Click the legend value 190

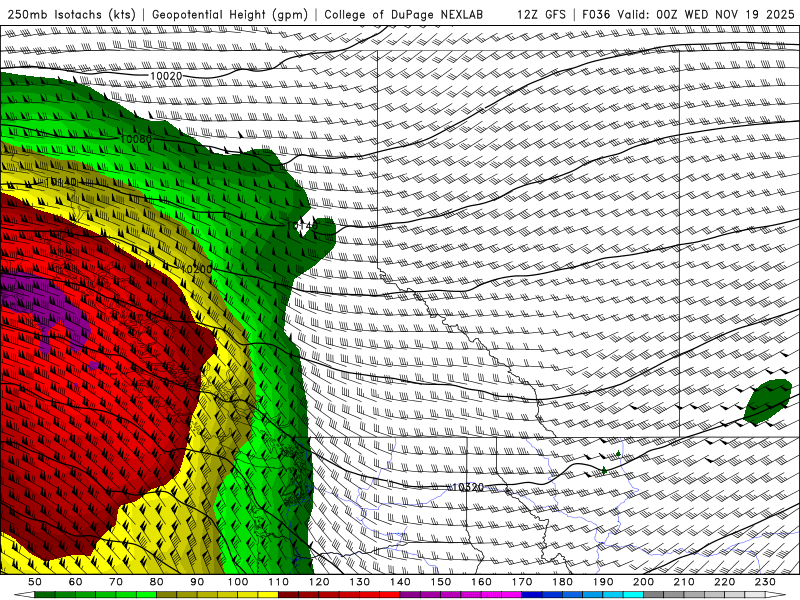pyautogui.click(x=603, y=582)
